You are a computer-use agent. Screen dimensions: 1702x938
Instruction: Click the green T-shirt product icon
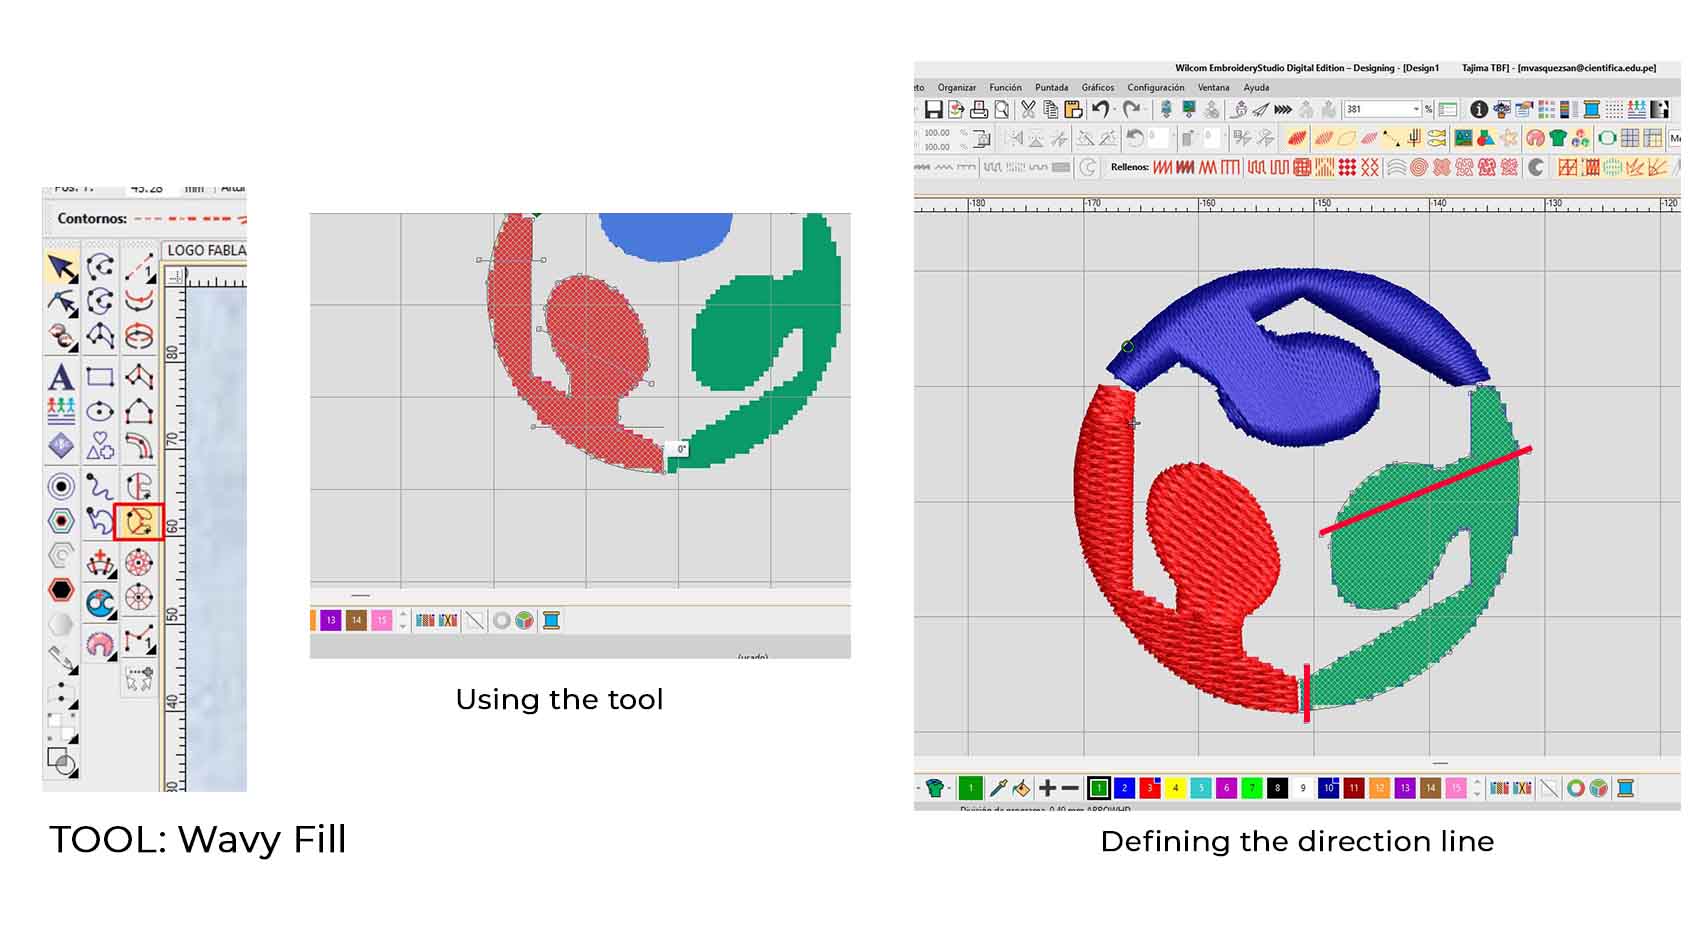1558,138
